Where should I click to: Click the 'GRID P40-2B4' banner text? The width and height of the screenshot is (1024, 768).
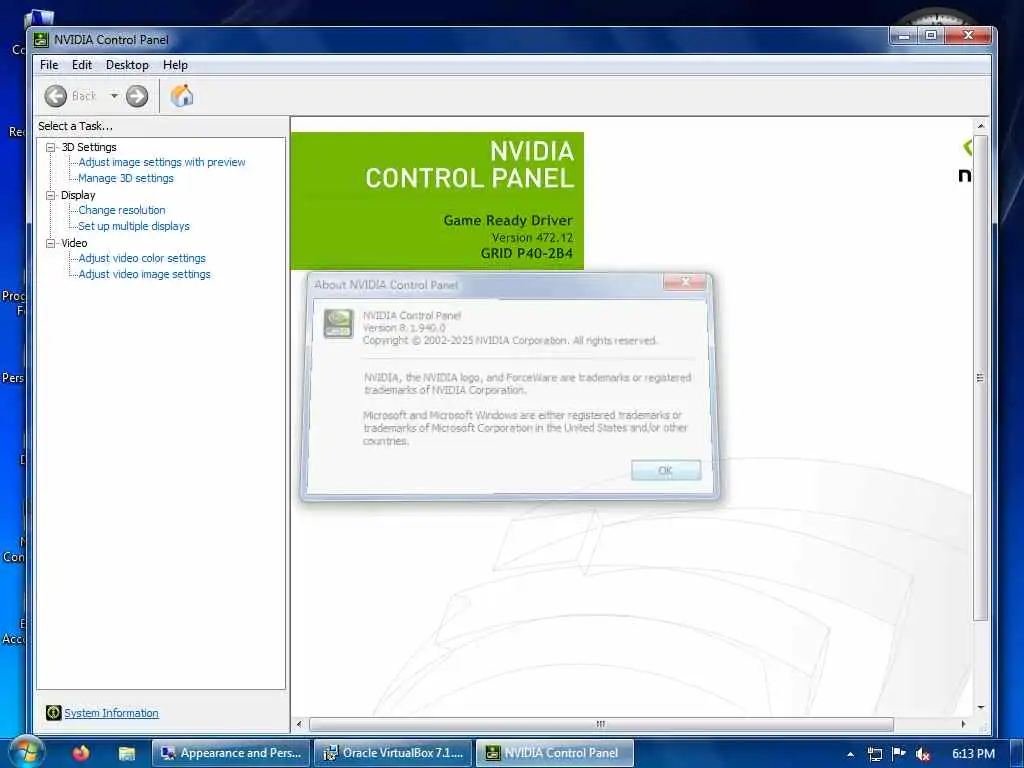pos(526,253)
